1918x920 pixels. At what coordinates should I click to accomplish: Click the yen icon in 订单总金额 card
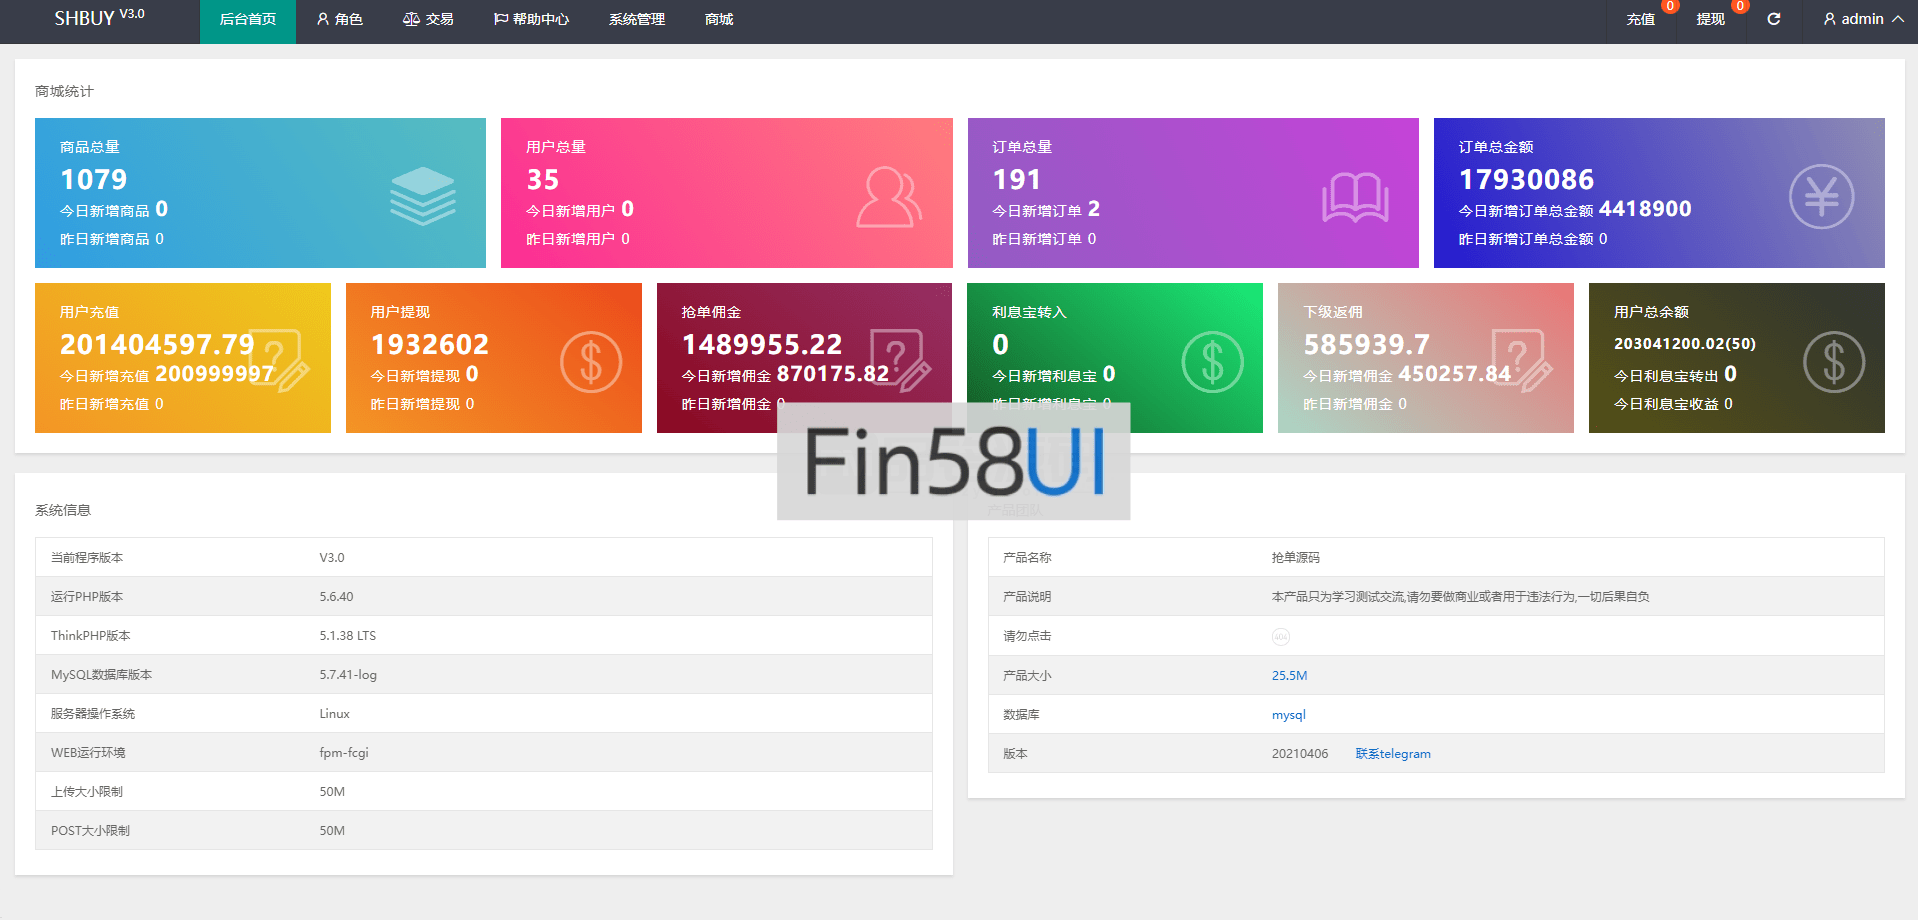click(x=1821, y=197)
